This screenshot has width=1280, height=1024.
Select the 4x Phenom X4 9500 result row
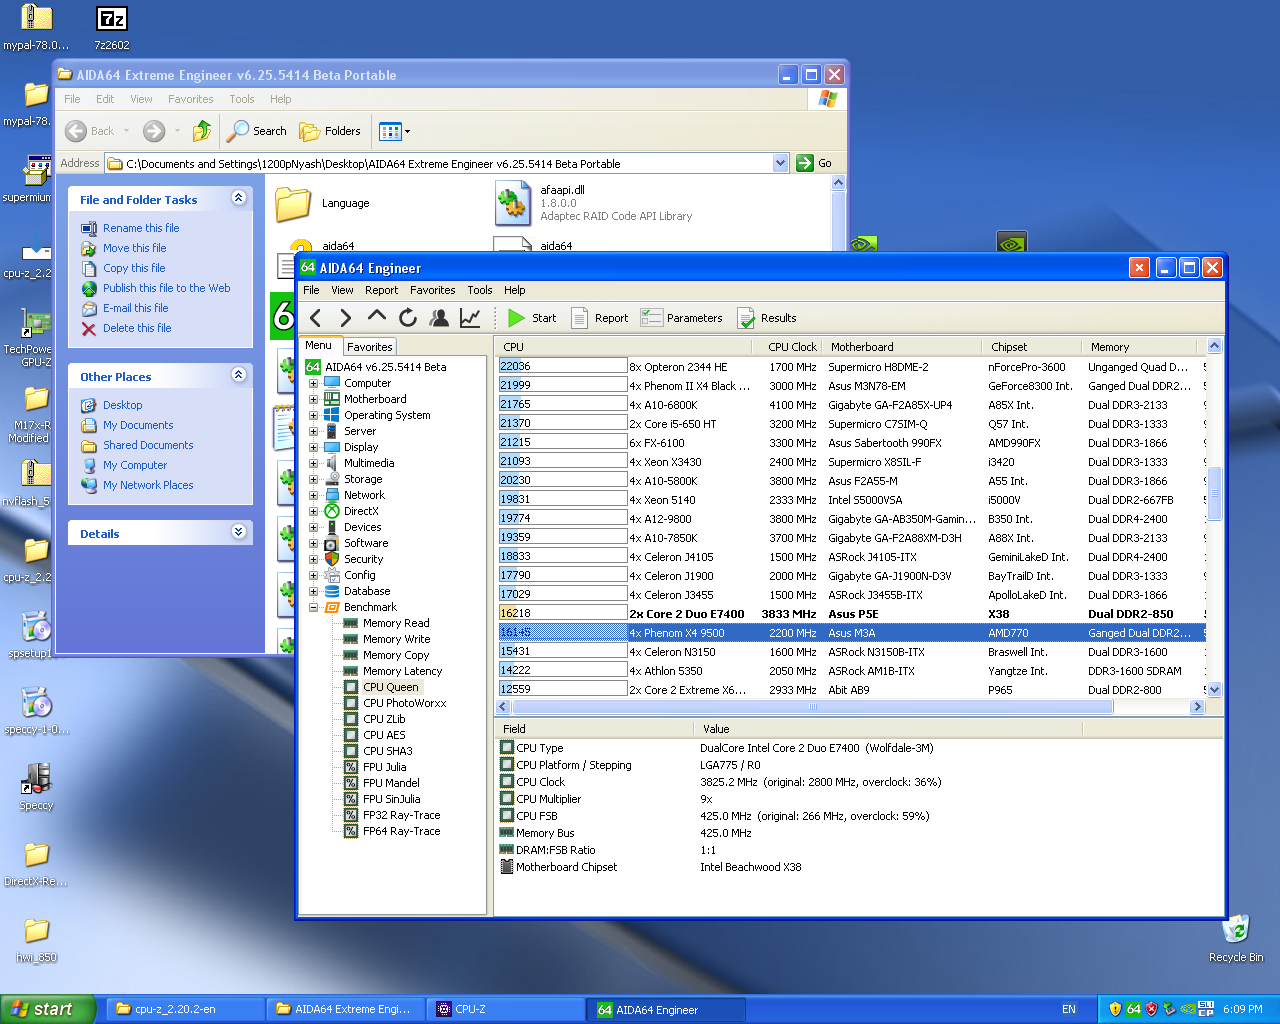pos(852,633)
